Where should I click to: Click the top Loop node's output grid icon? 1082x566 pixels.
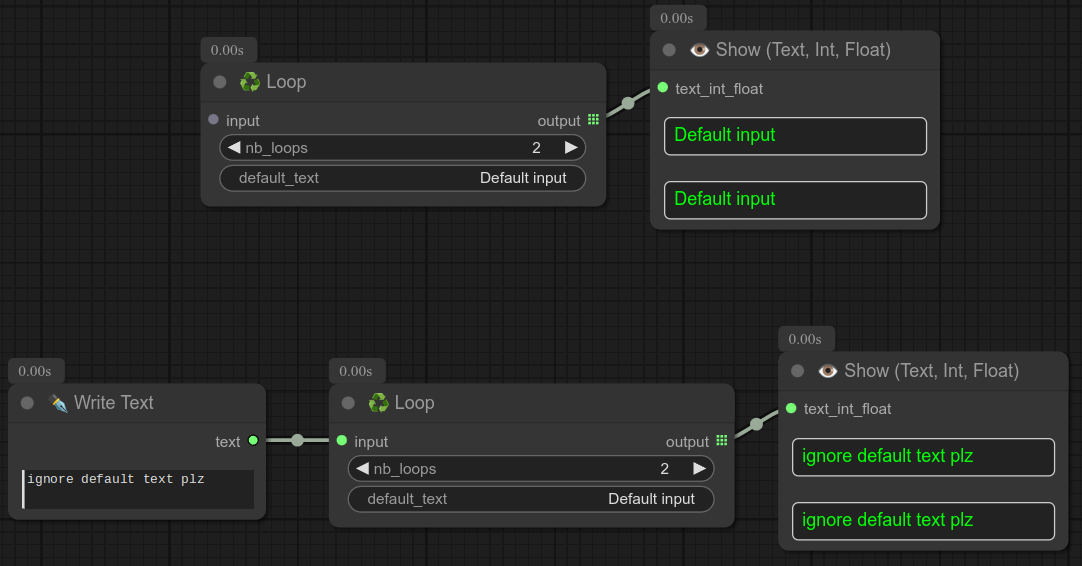click(593, 120)
